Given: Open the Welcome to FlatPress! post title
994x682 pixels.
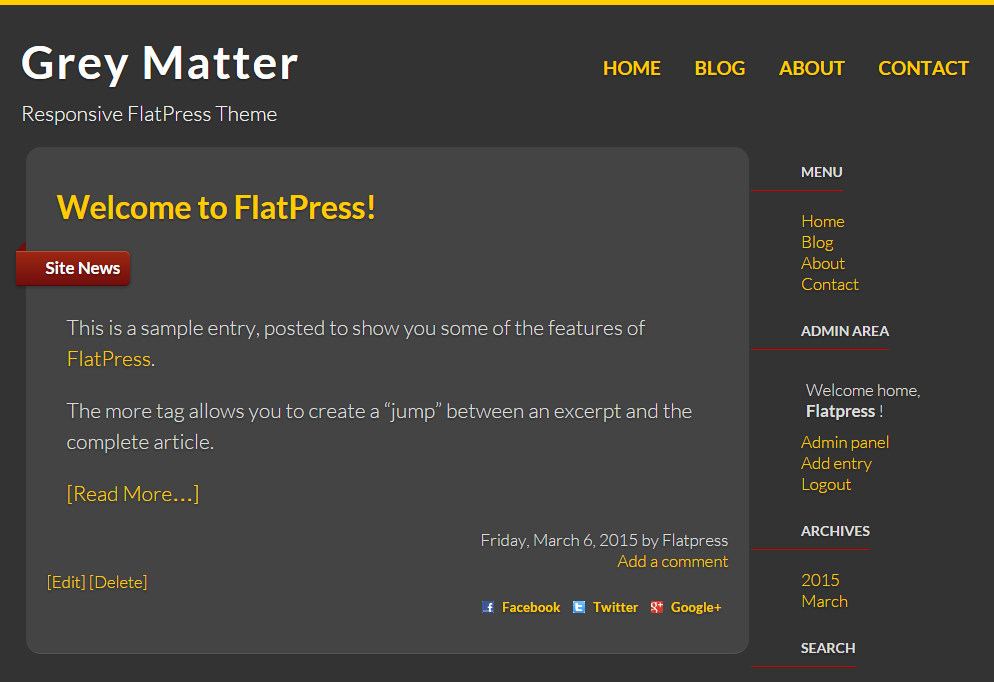Looking at the screenshot, I should (x=216, y=207).
